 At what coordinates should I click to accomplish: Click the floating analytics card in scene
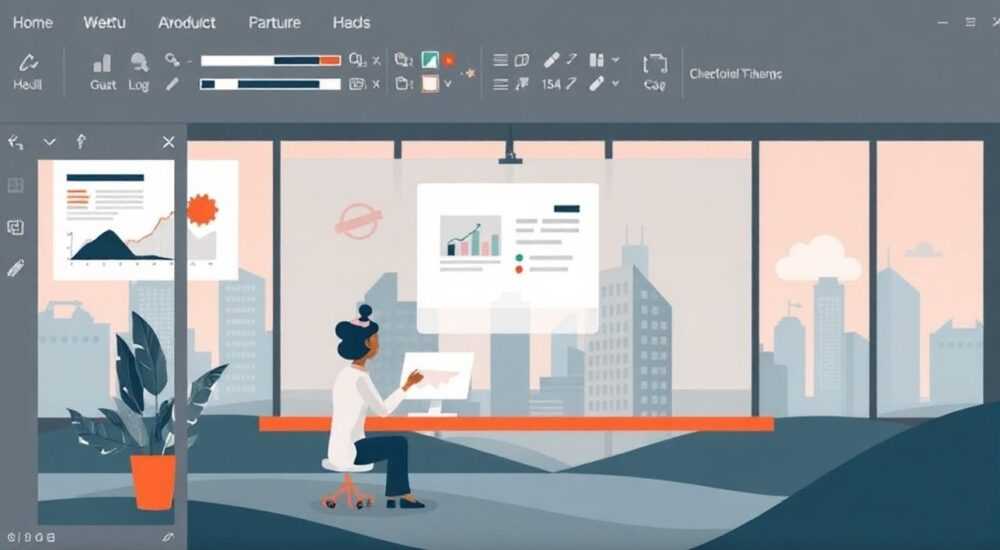coord(508,258)
